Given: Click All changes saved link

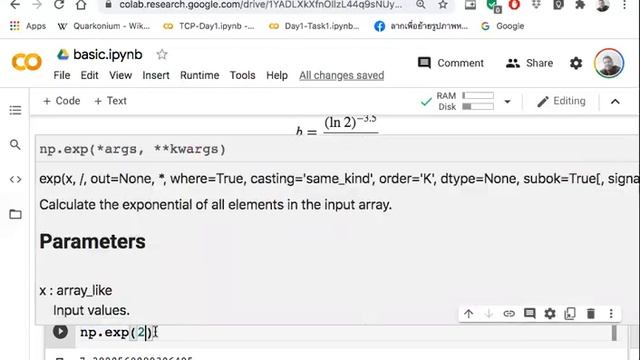Looking at the screenshot, I should click(x=342, y=76).
